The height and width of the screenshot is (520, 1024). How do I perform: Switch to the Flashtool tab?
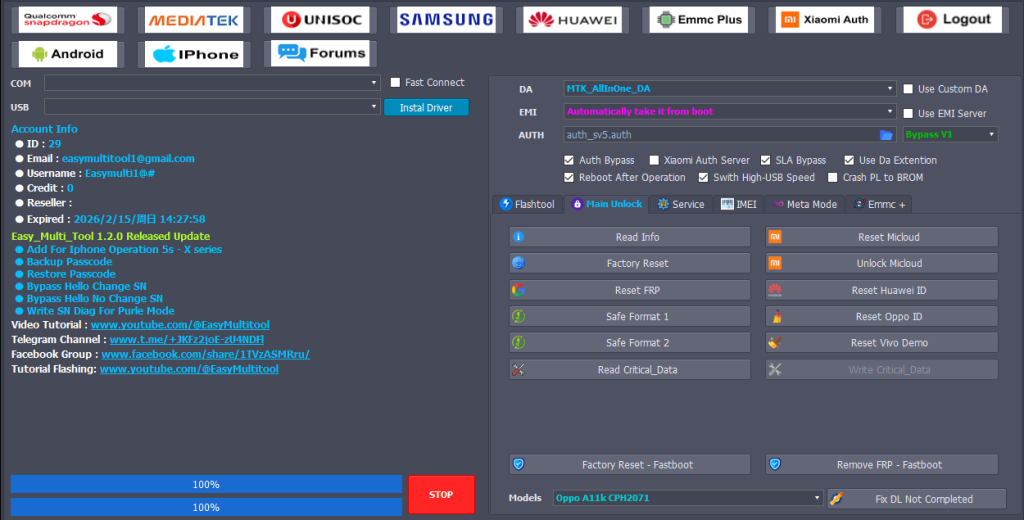(x=528, y=204)
